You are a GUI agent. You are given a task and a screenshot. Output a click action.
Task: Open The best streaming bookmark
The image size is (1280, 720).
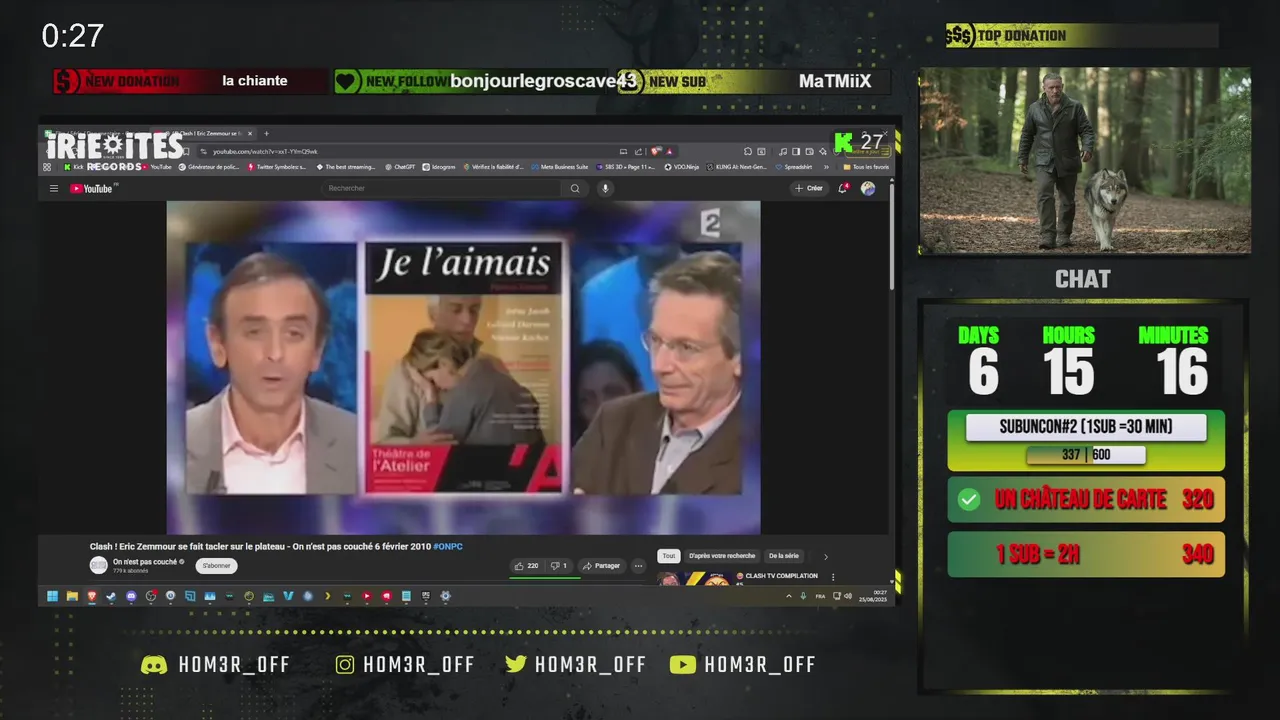(x=345, y=167)
